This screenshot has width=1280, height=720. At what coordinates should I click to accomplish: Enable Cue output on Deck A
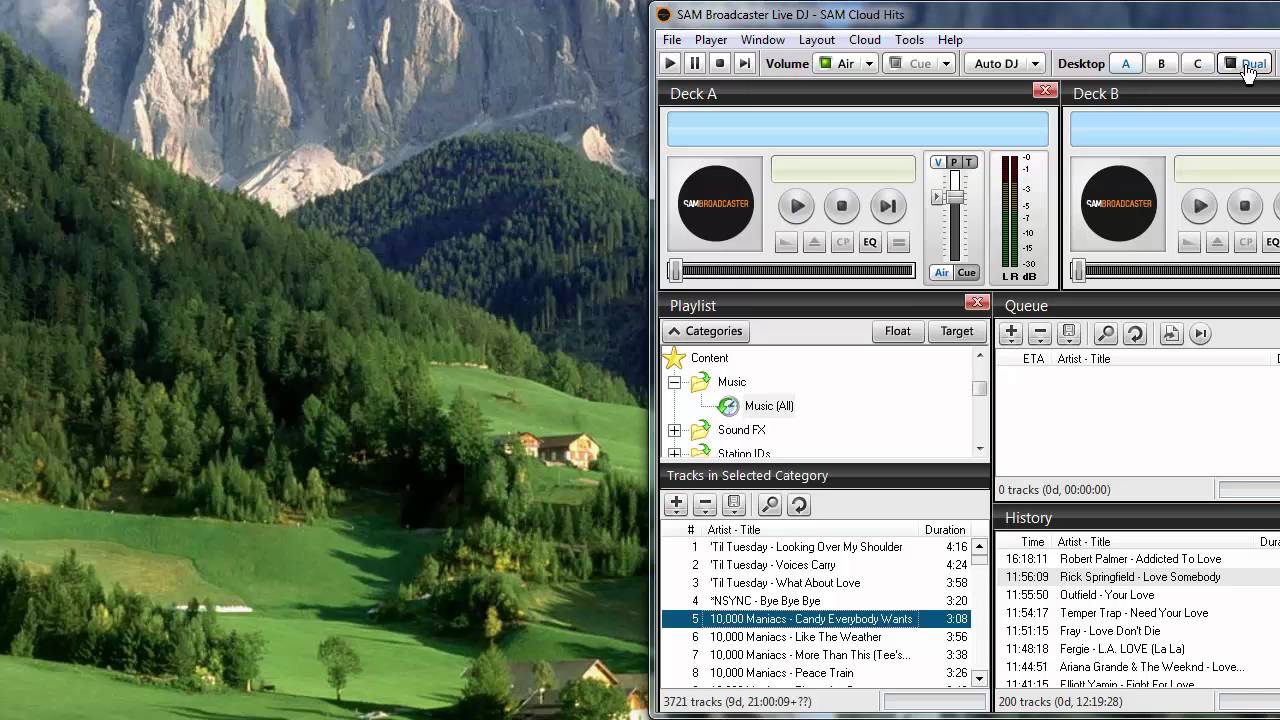pos(966,272)
